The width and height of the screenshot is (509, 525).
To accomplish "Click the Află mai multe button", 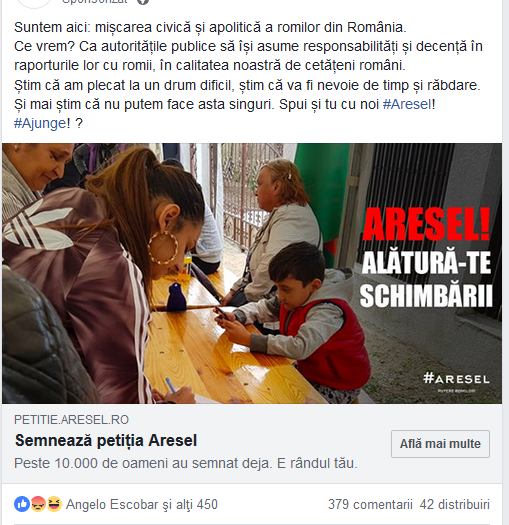I will coord(440,444).
